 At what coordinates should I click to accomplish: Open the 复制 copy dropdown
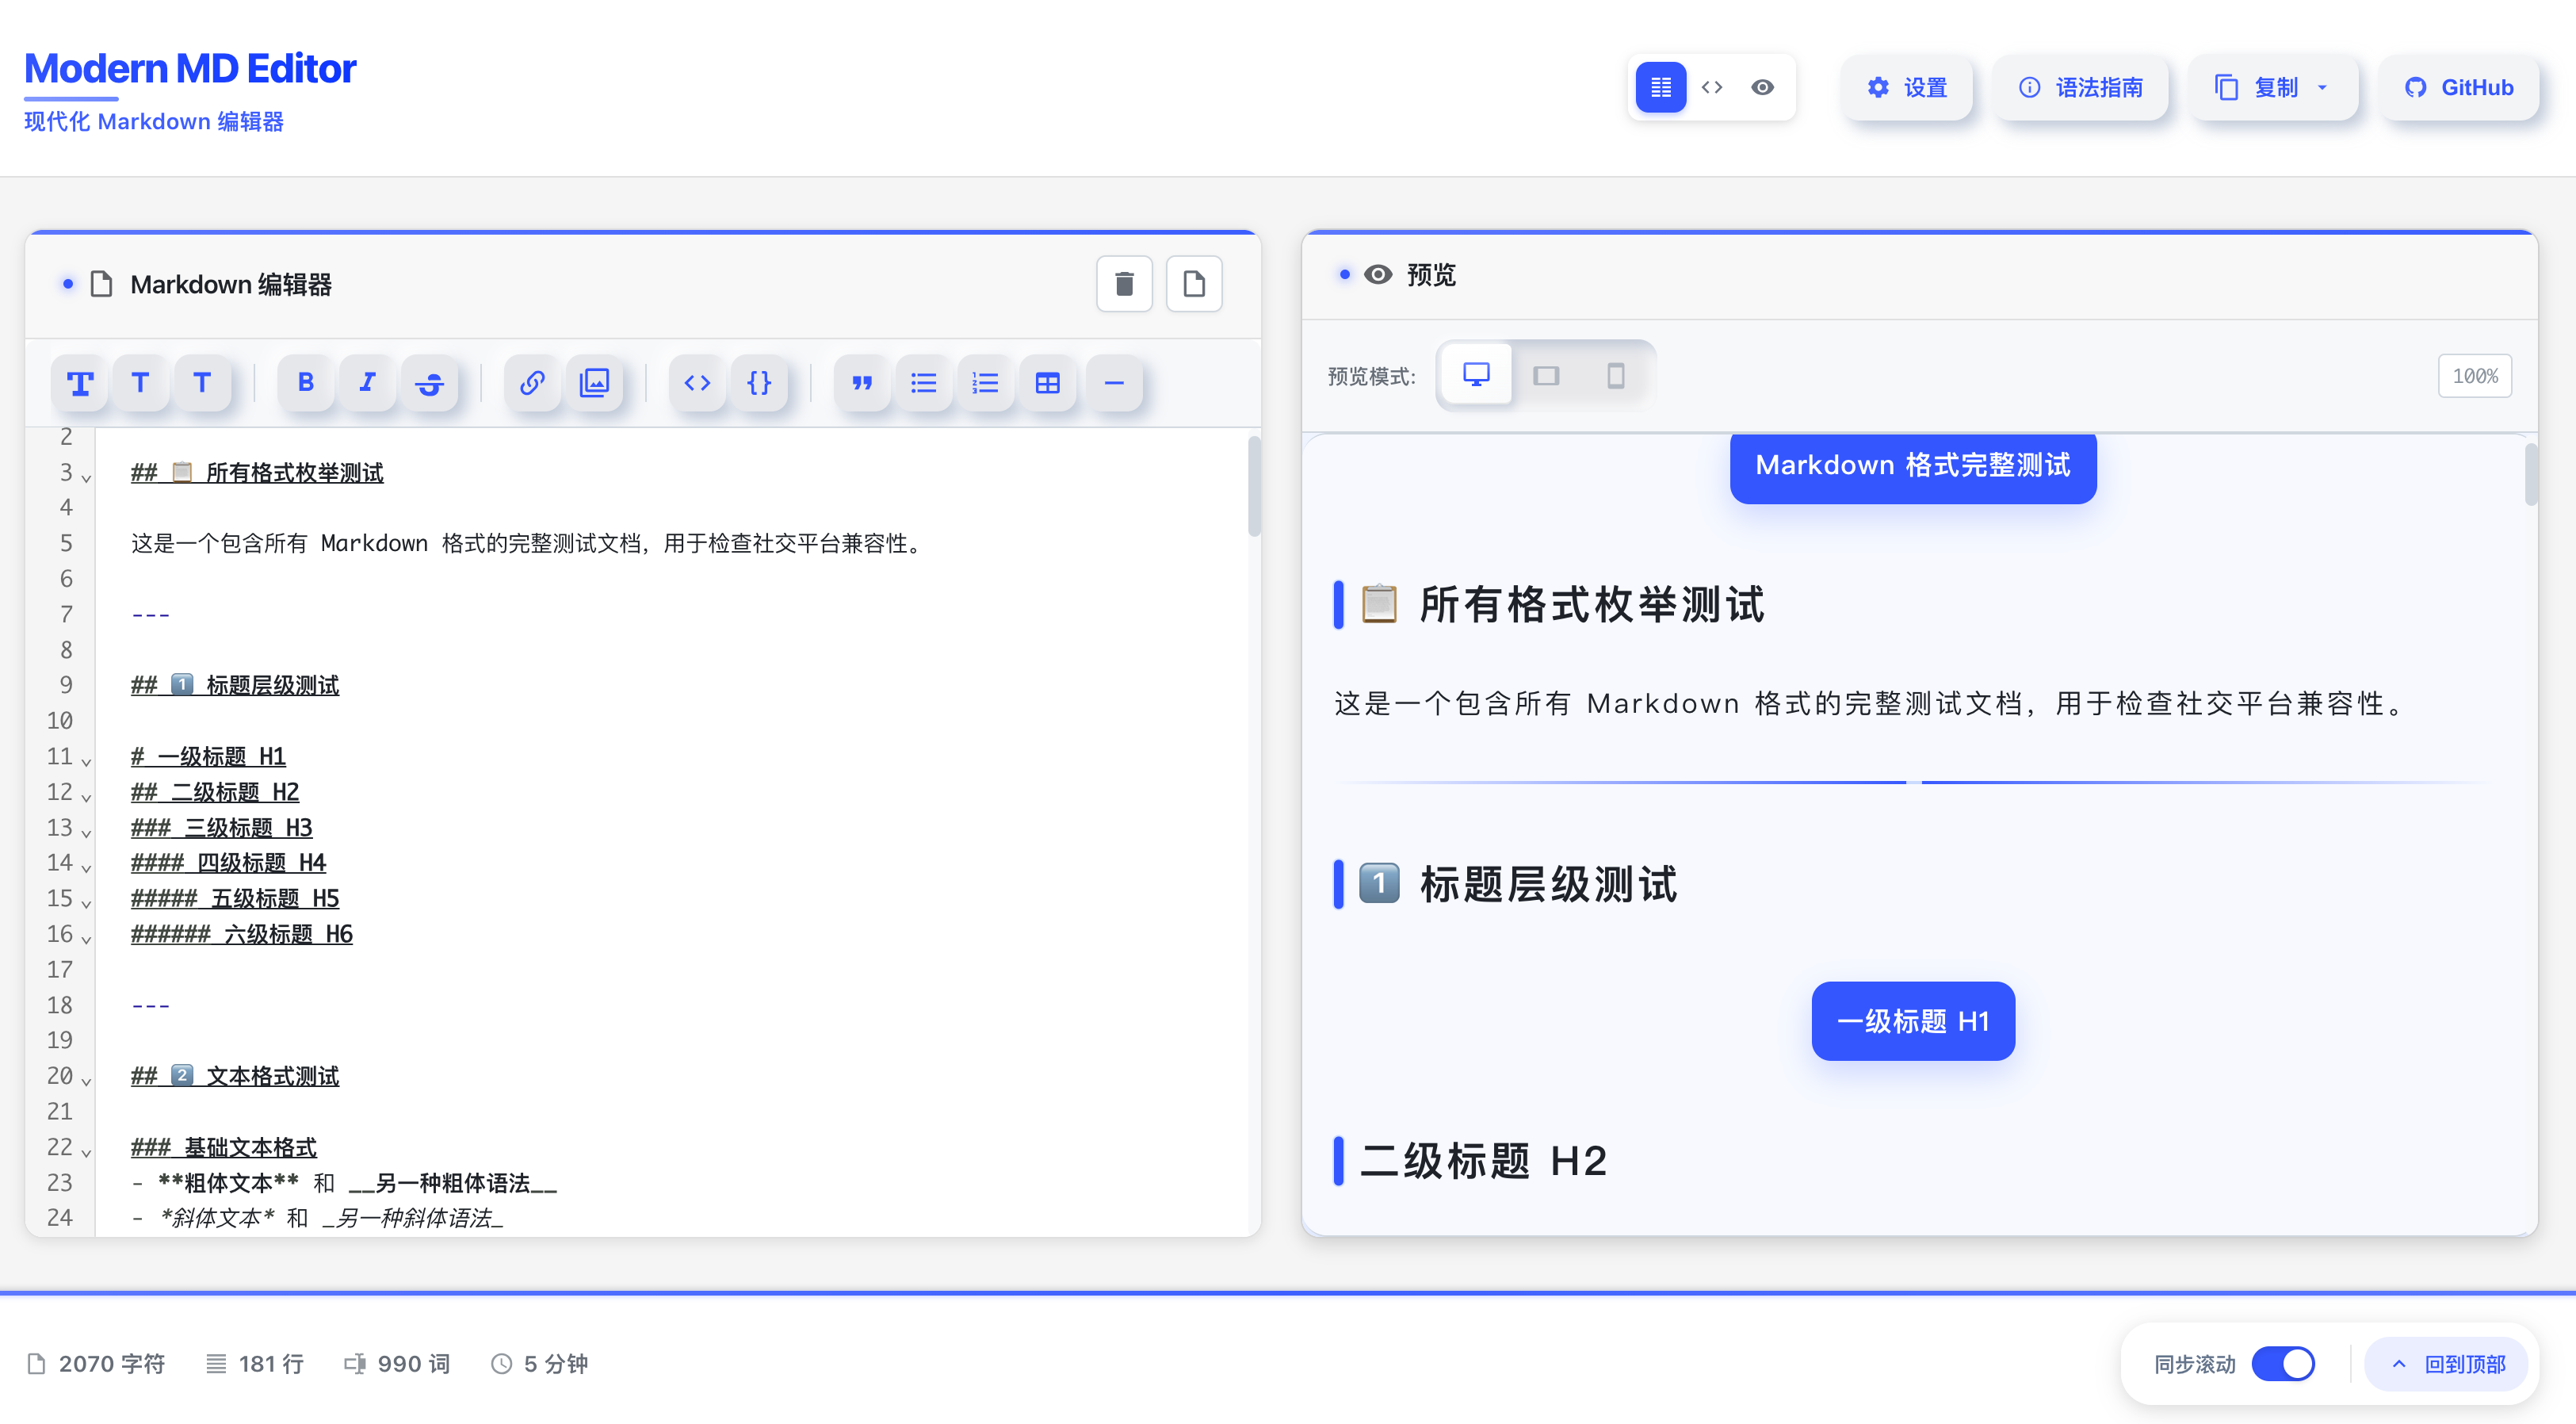[x=2272, y=88]
